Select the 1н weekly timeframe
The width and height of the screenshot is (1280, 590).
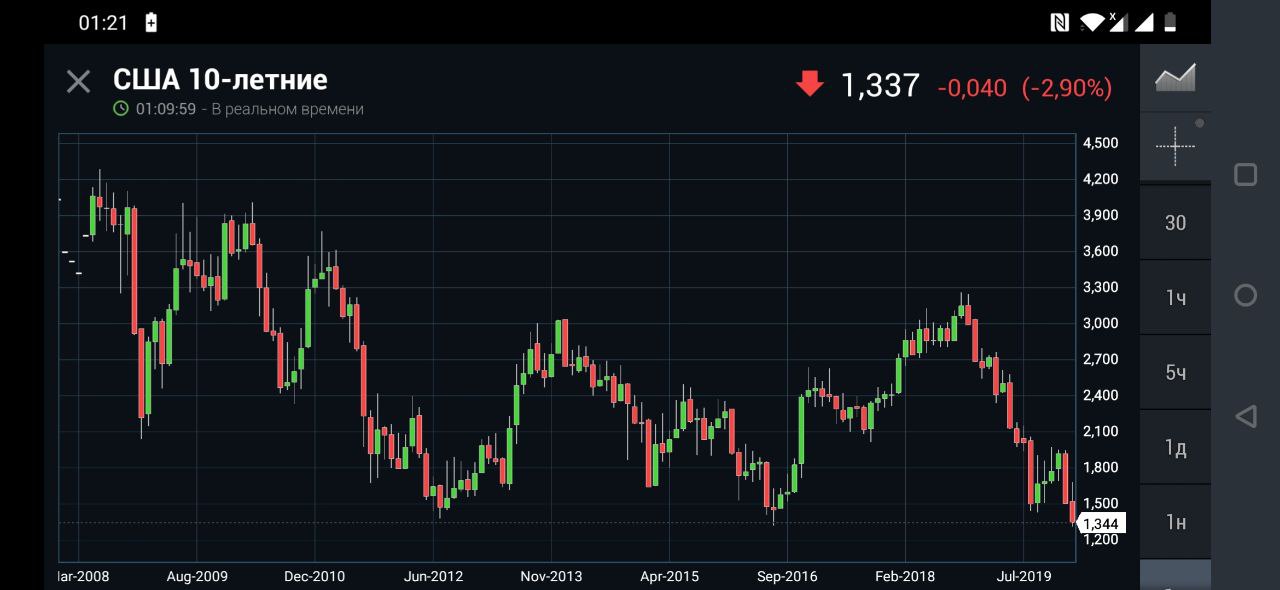[1175, 522]
